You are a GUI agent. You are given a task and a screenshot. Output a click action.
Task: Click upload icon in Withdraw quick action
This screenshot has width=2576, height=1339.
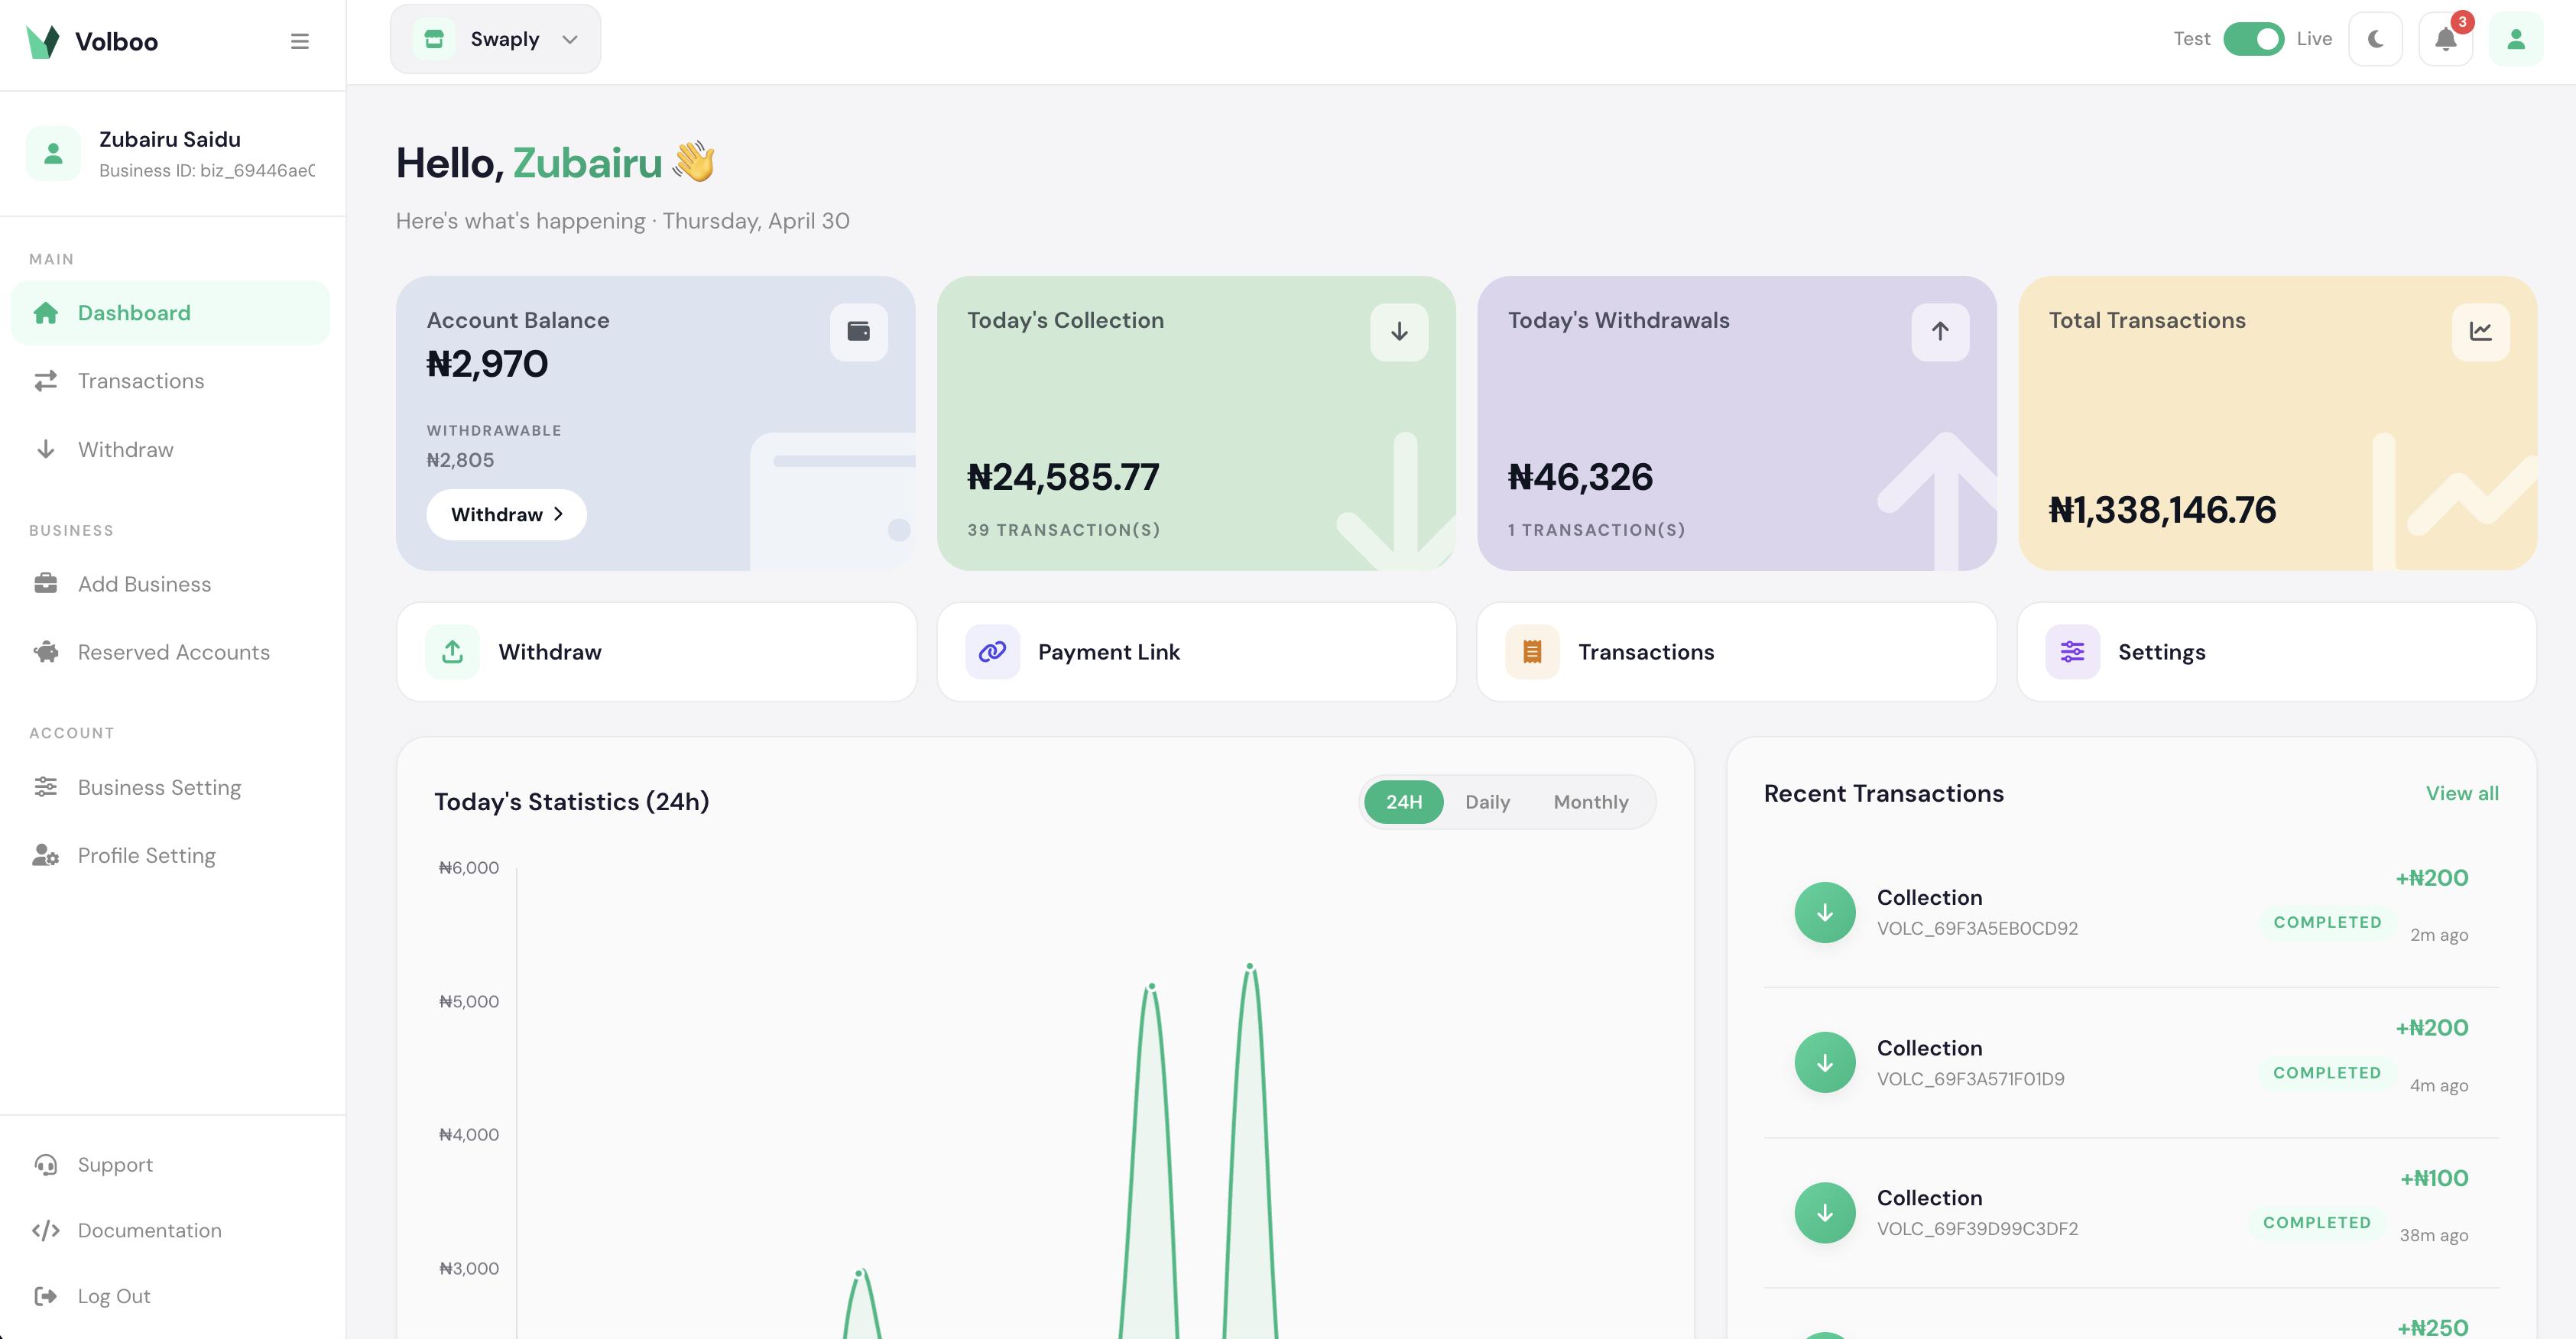click(x=453, y=652)
